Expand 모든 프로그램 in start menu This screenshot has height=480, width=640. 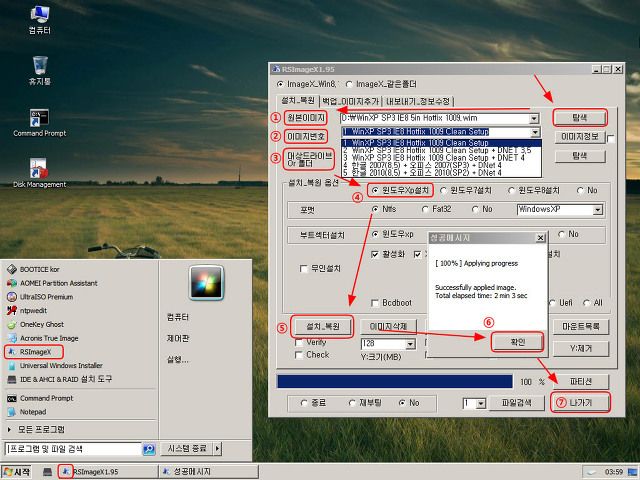point(36,429)
